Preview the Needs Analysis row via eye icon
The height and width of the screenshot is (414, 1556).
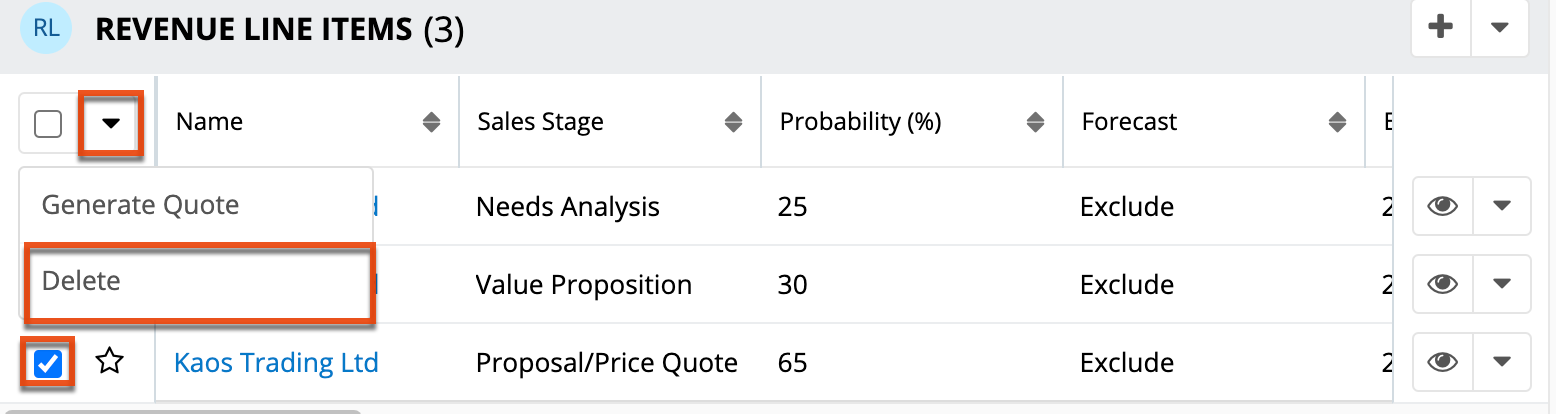(1442, 206)
